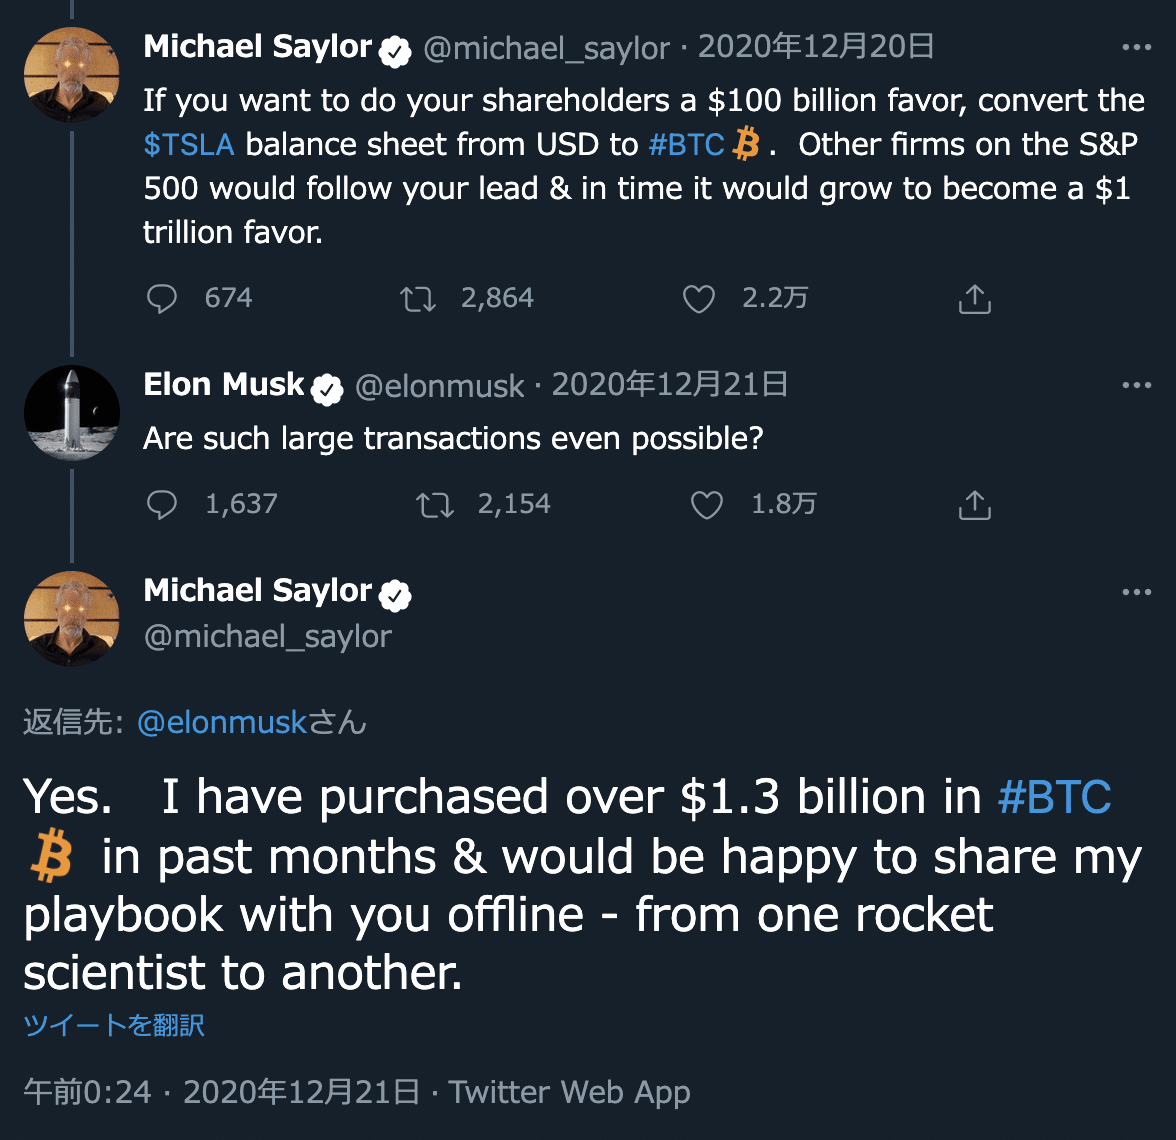Reply to Michael Saylor's first tweet
This screenshot has height=1140, width=1176.
tap(162, 299)
